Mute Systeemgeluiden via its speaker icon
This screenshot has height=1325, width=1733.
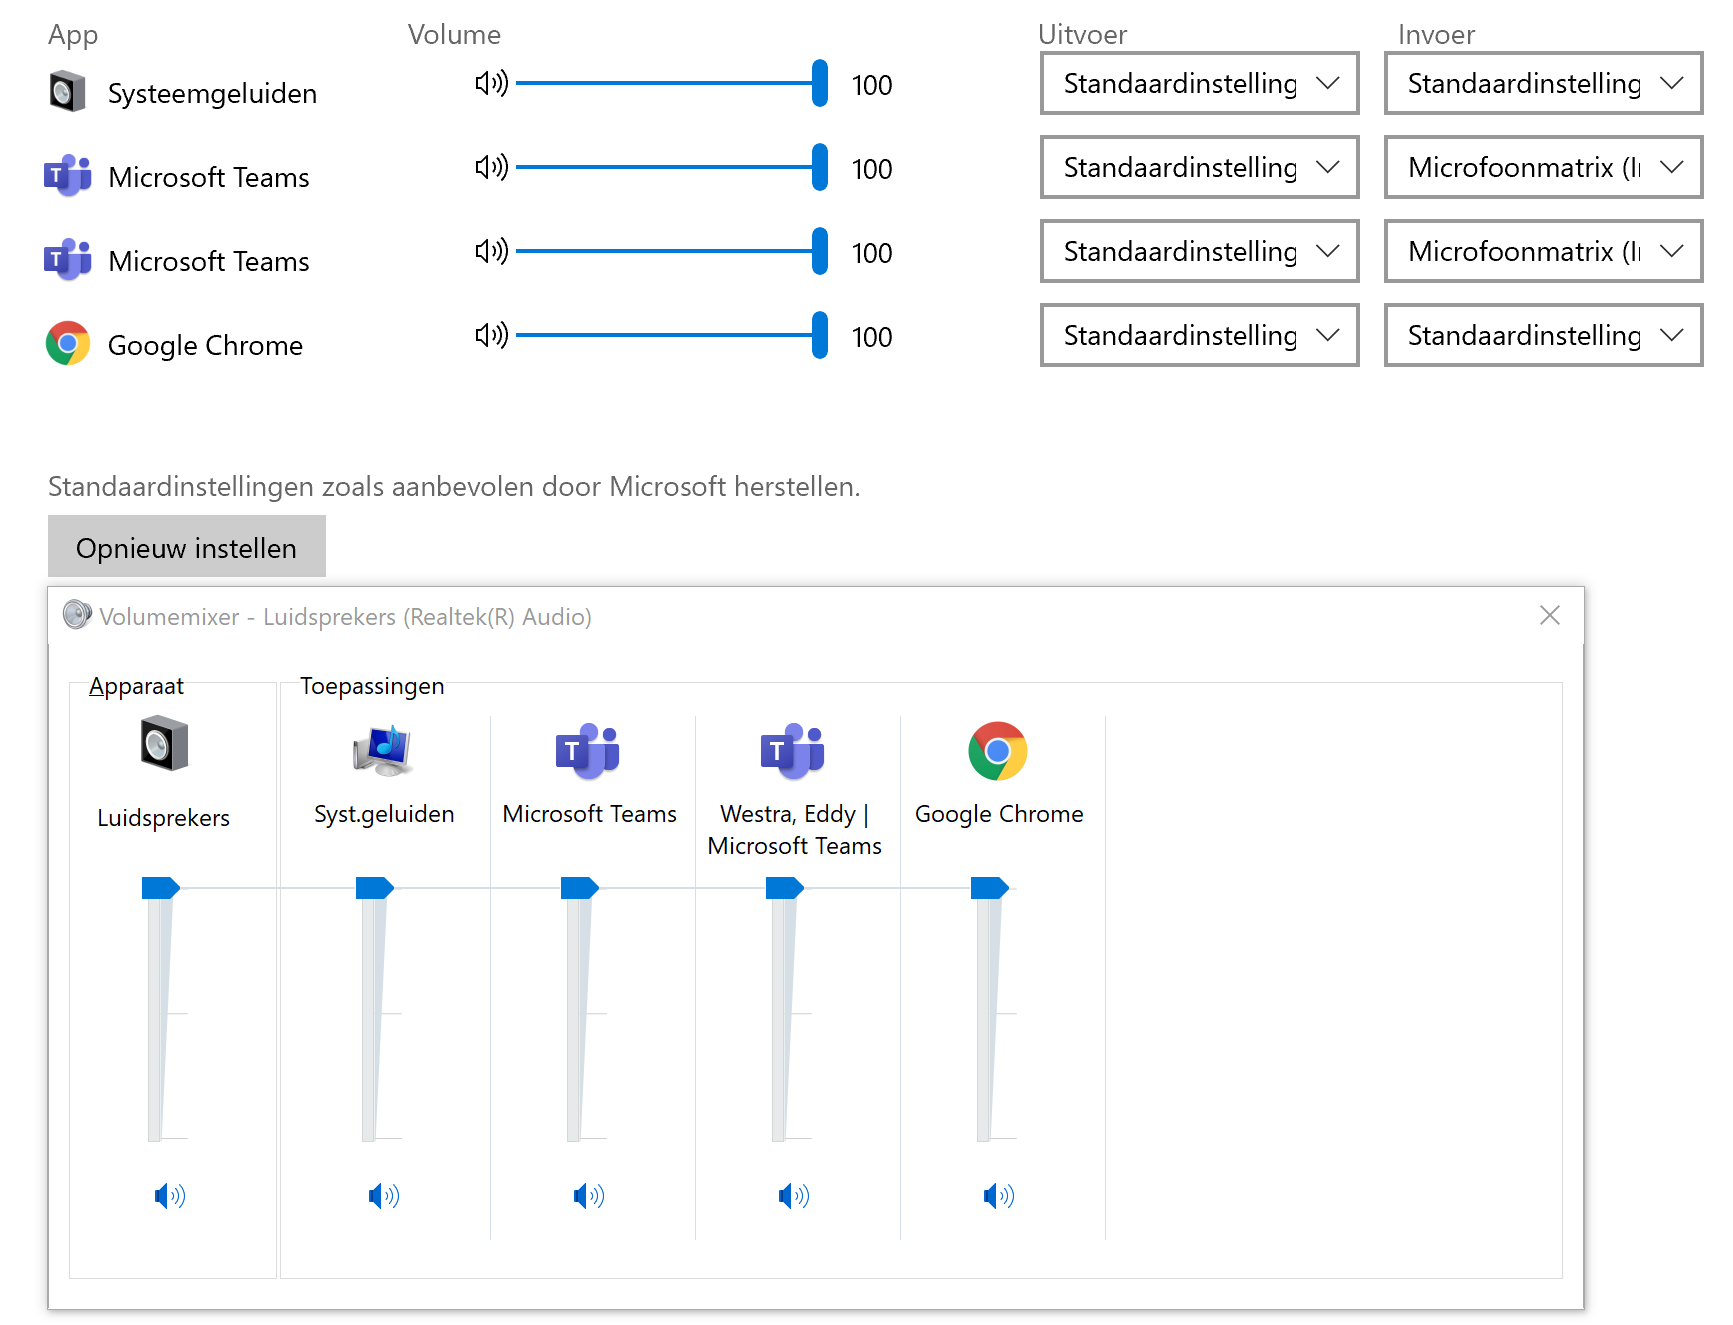point(491,83)
